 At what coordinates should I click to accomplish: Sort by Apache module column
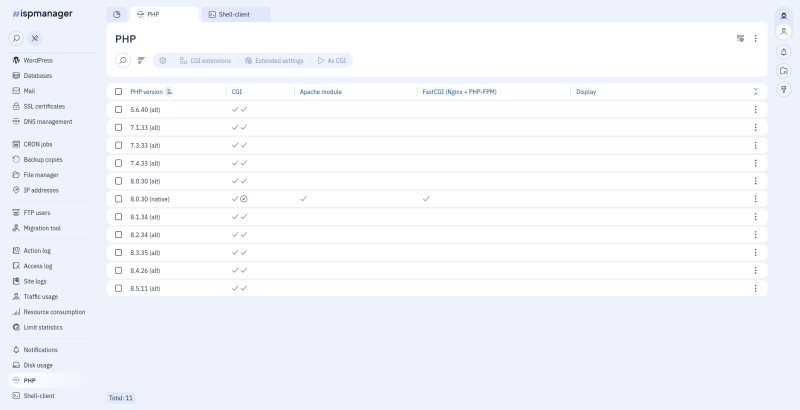[320, 92]
